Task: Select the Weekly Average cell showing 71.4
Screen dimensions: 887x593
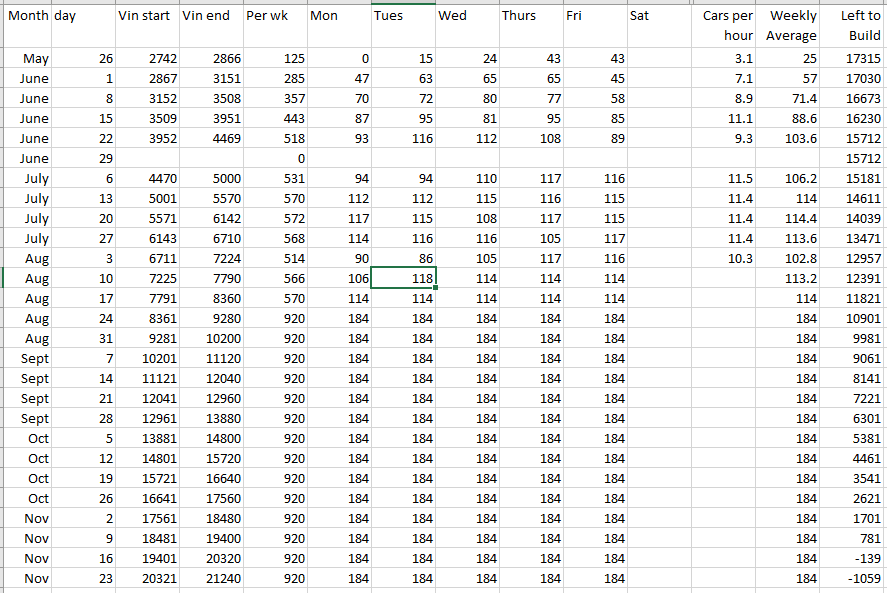Action: [788, 99]
